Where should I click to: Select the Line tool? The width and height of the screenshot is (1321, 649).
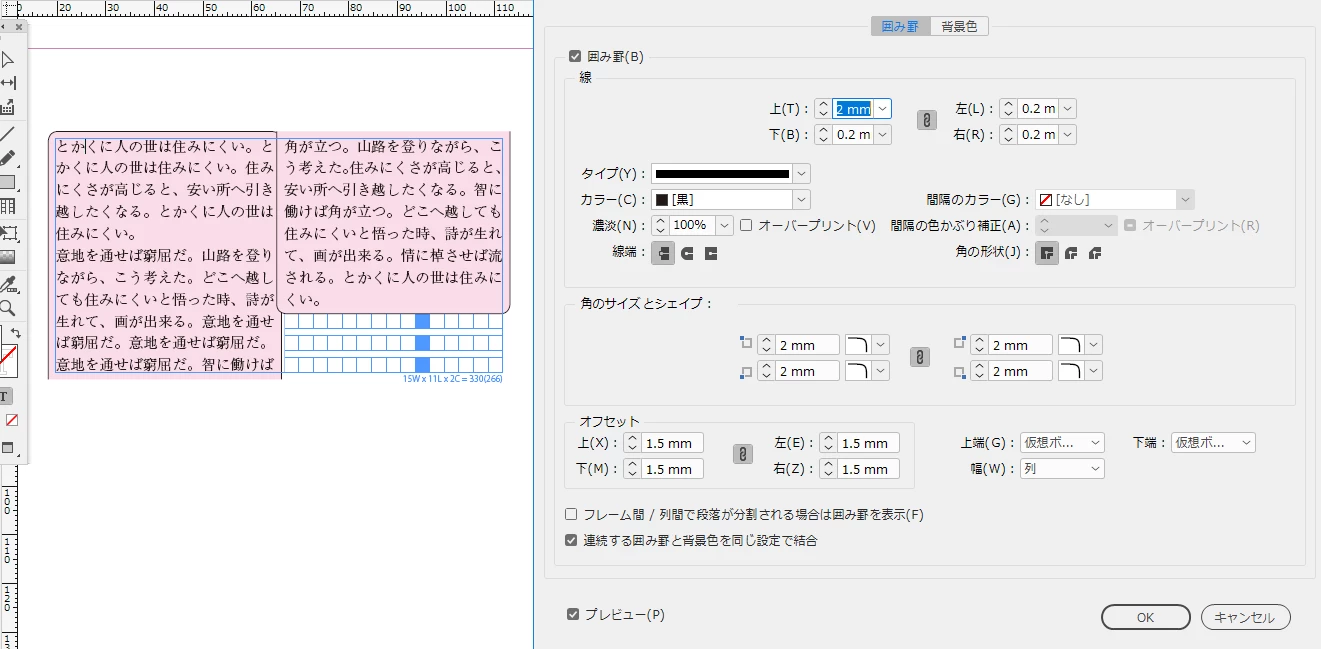click(x=8, y=133)
